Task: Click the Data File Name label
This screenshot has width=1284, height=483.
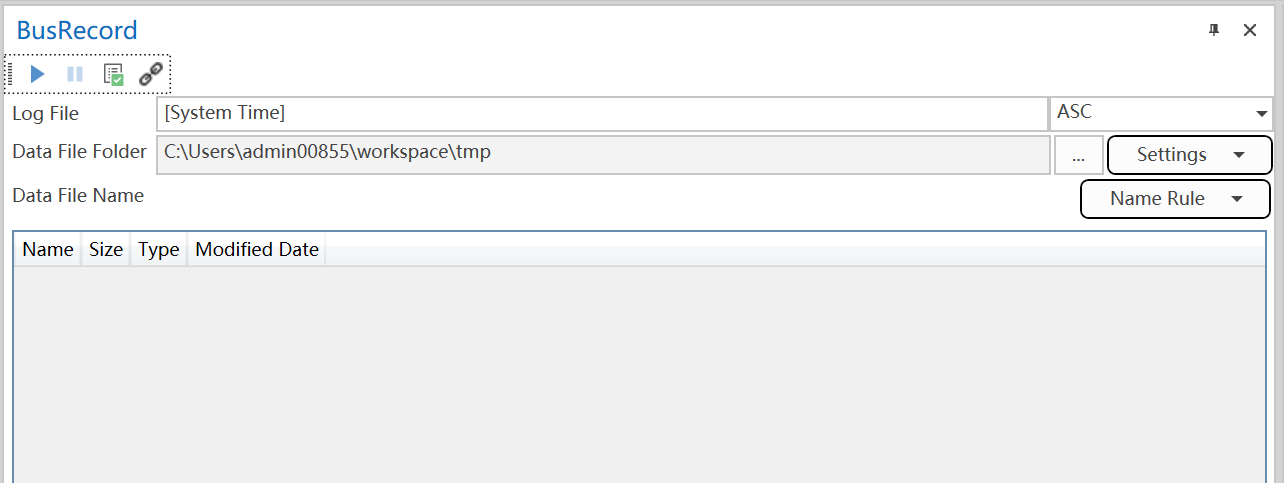Action: pyautogui.click(x=78, y=196)
